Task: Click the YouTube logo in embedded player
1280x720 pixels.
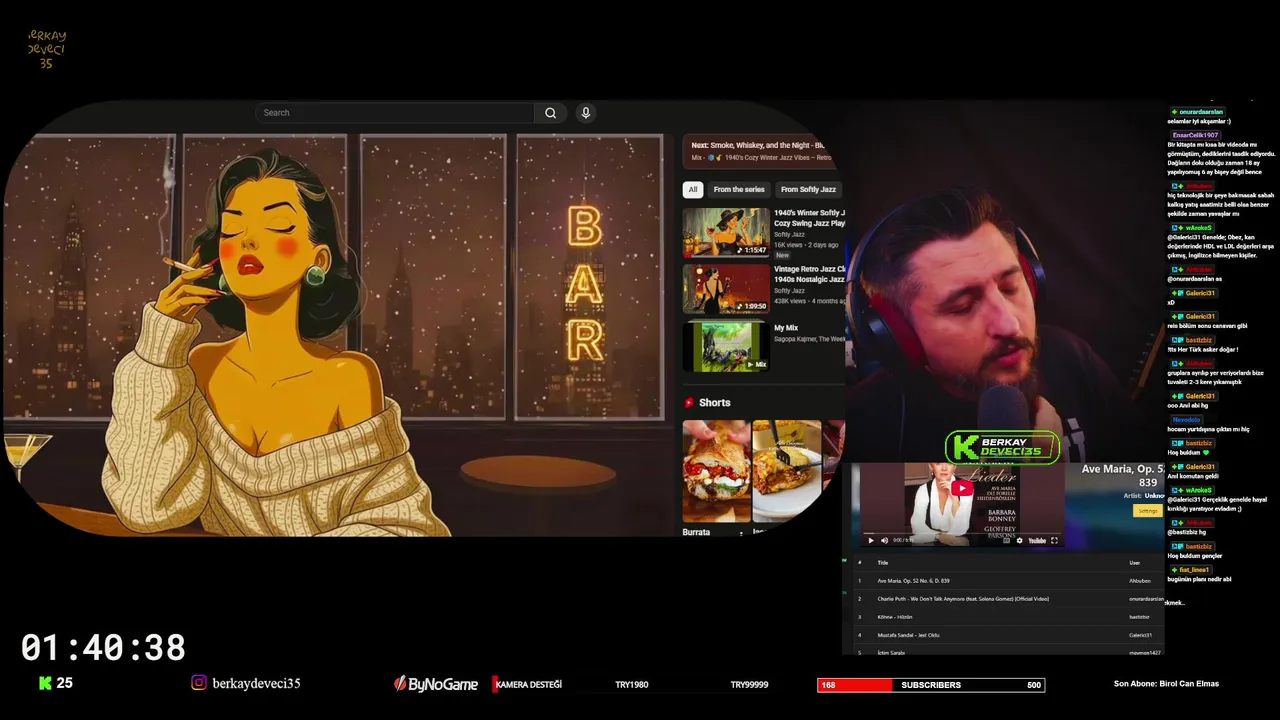Action: pos(1037,540)
